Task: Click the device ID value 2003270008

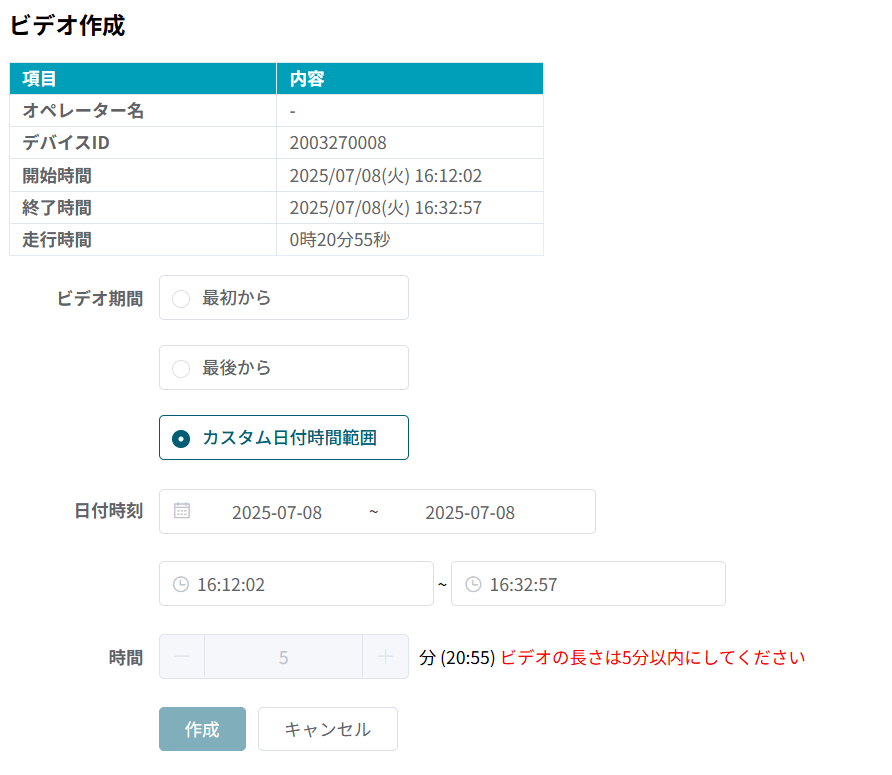Action: click(x=338, y=143)
